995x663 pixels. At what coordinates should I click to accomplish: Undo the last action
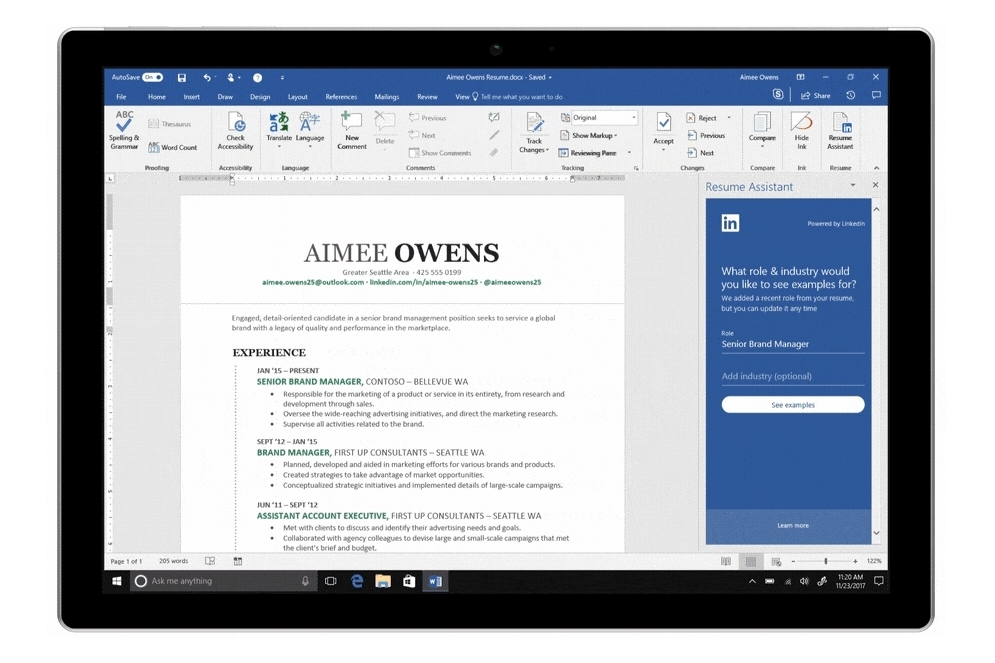(x=207, y=77)
